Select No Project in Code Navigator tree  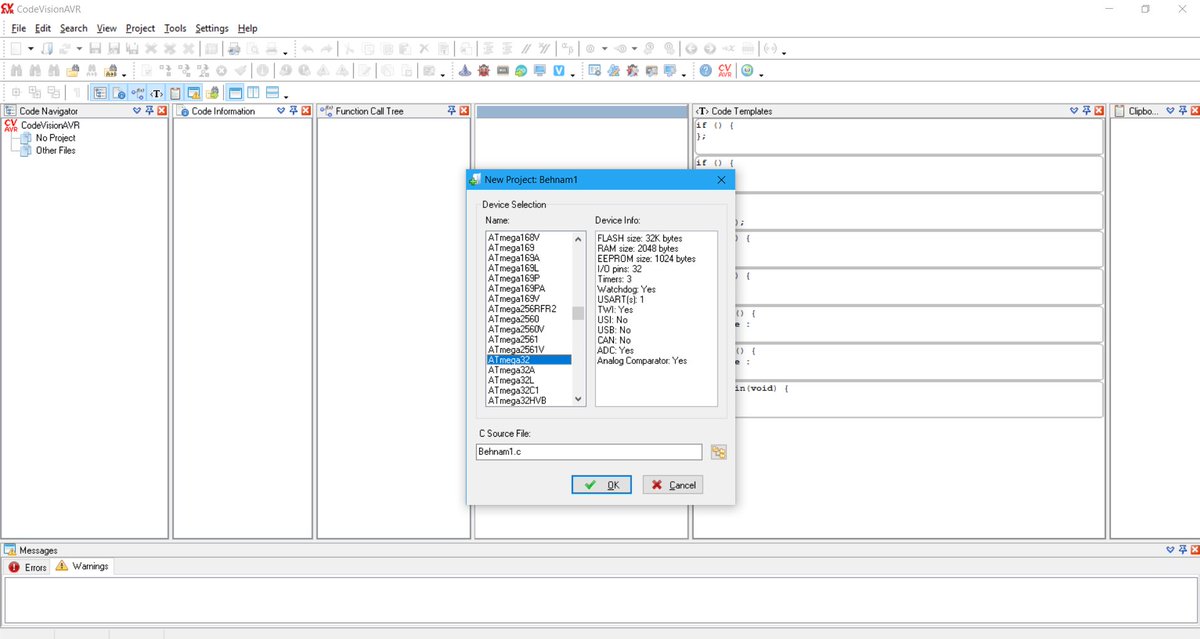click(55, 138)
